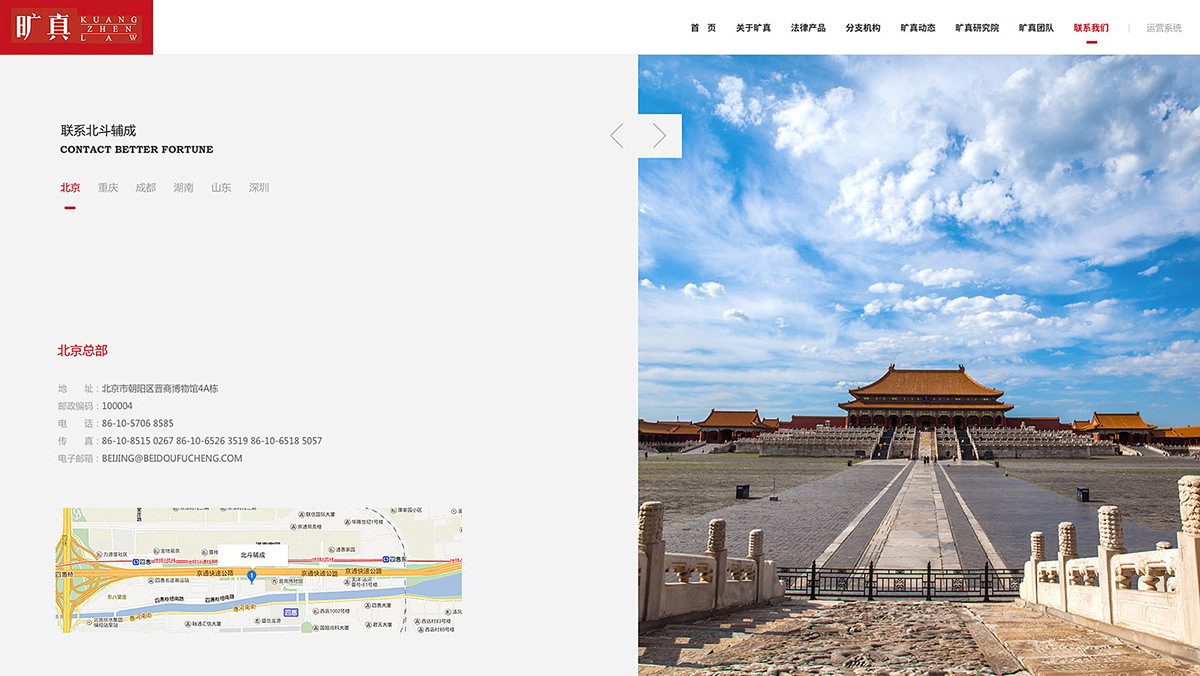Open the 首页 home menu item
Screen dimensions: 1200x676
point(703,28)
